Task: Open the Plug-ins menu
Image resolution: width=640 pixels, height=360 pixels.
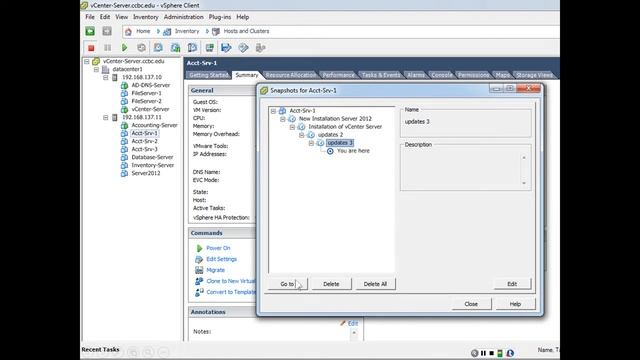Action: (x=220, y=17)
